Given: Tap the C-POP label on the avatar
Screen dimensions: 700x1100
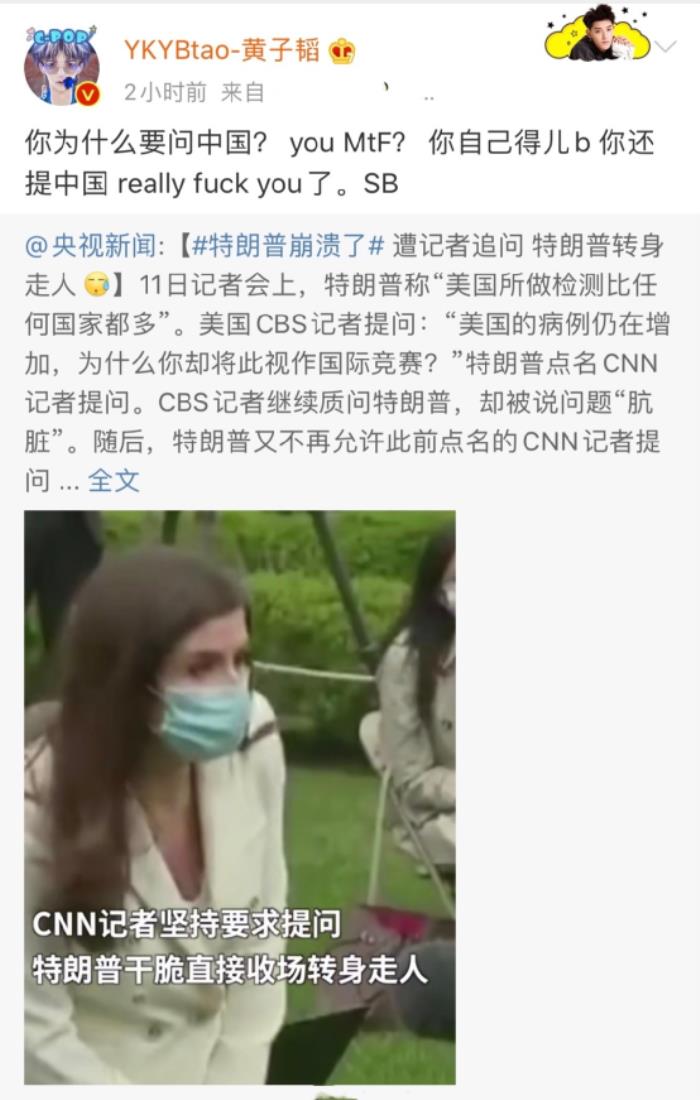Looking at the screenshot, I should [x=60, y=36].
